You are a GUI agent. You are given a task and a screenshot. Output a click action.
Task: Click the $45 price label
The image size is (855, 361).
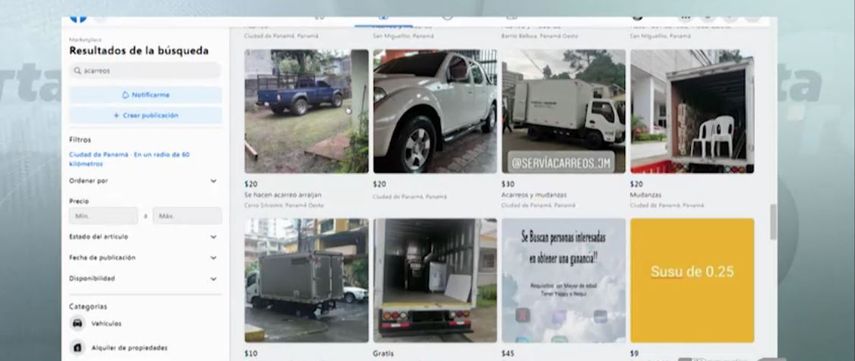pos(508,354)
